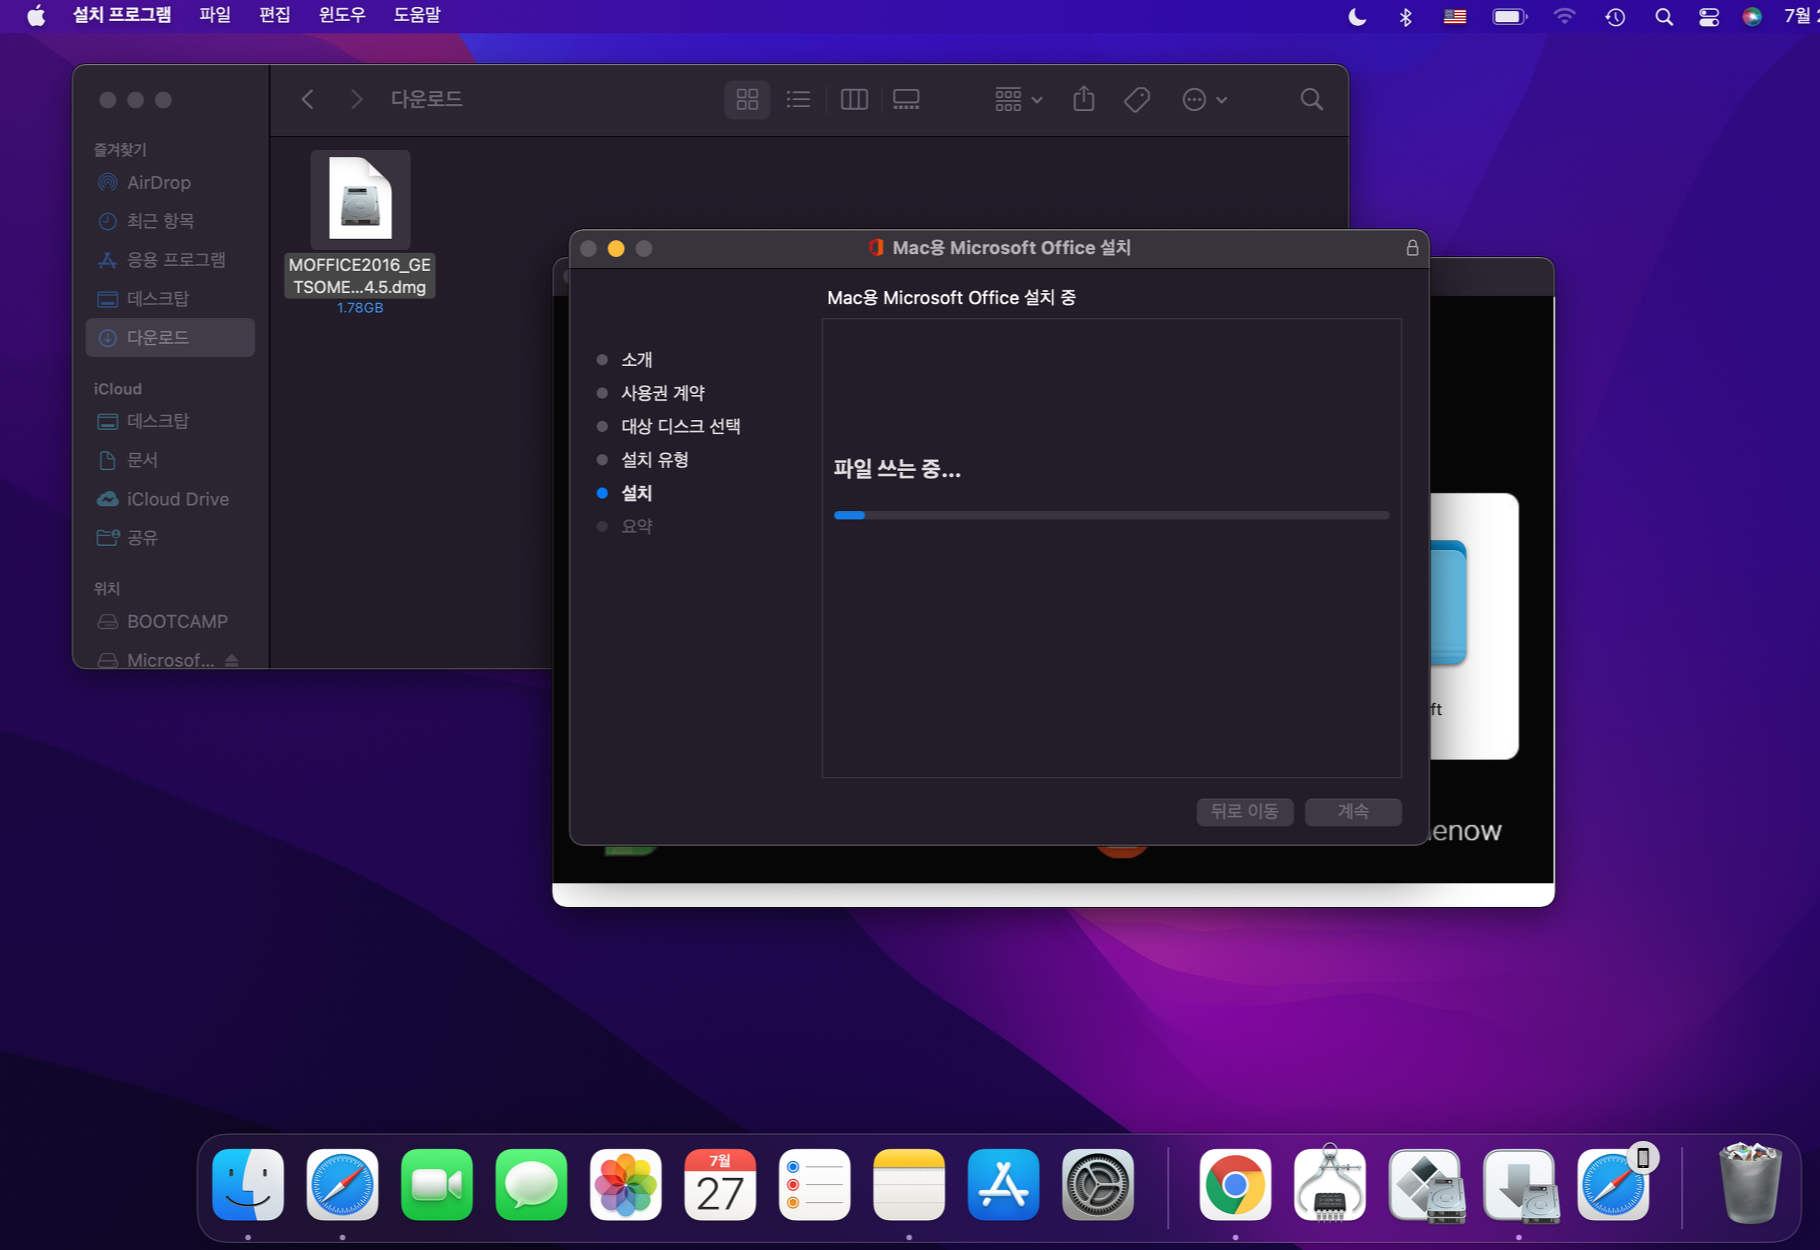Open Safari from Dock

pyautogui.click(x=343, y=1185)
